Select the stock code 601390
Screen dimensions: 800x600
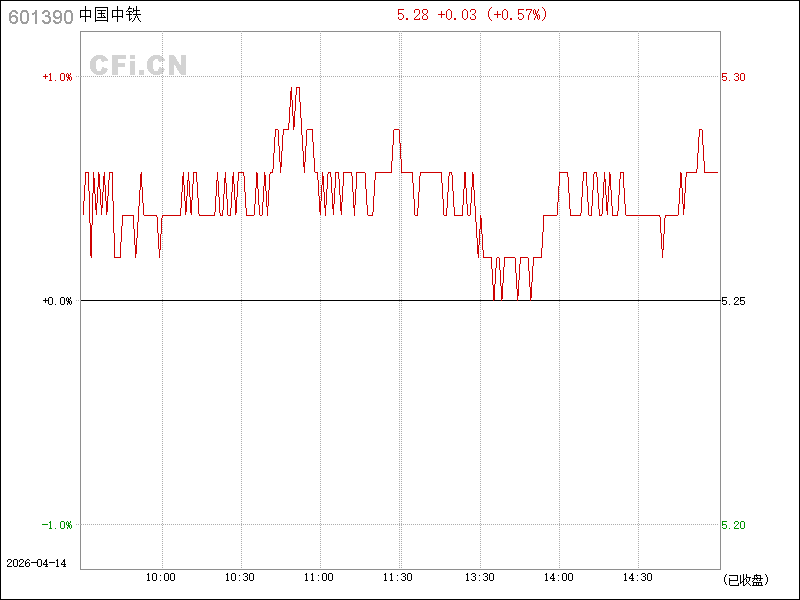coord(41,17)
